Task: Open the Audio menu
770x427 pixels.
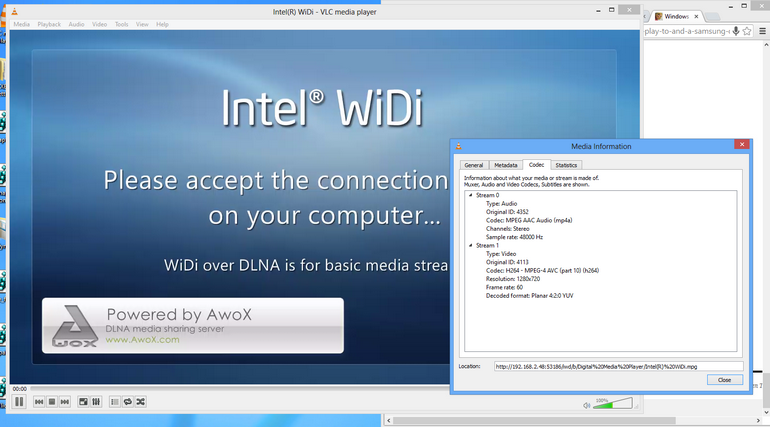Action: pyautogui.click(x=76, y=24)
